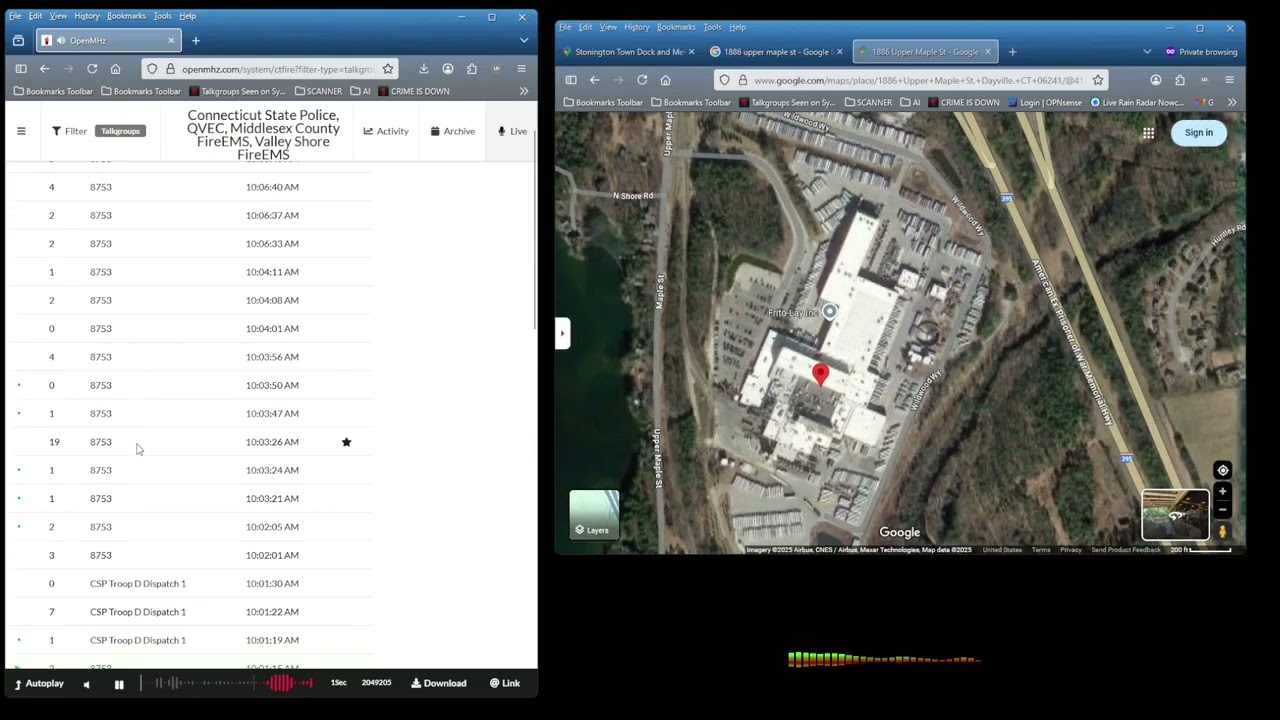1280x720 pixels.
Task: Bookmark the Google Maps page
Action: [x=1098, y=80]
